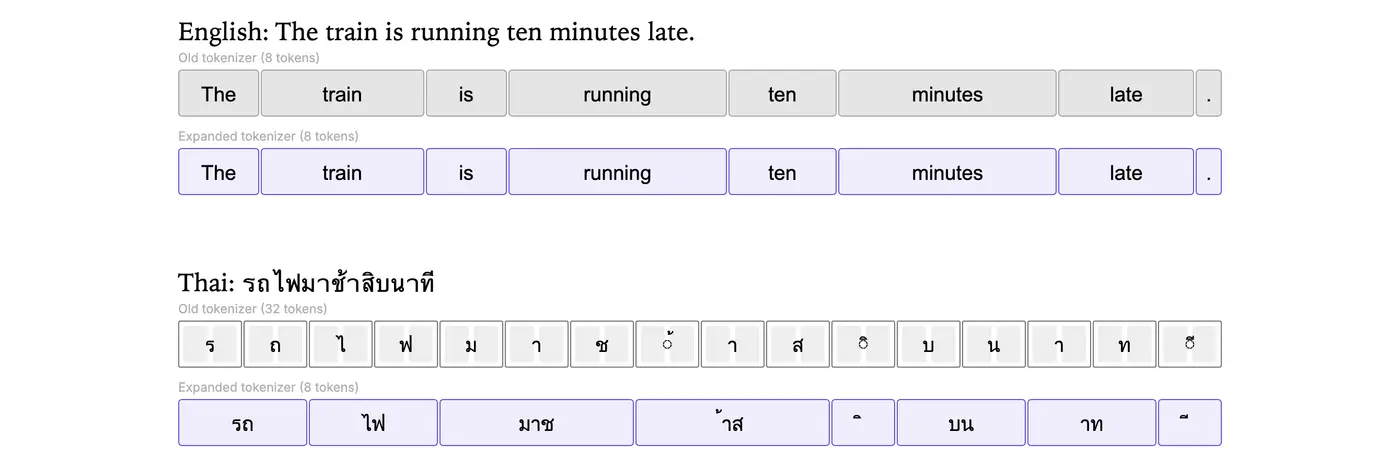This screenshot has height=467, width=1400.
Task: Select the 'running' token in gray old tokenizer row
Action: pyautogui.click(x=617, y=94)
